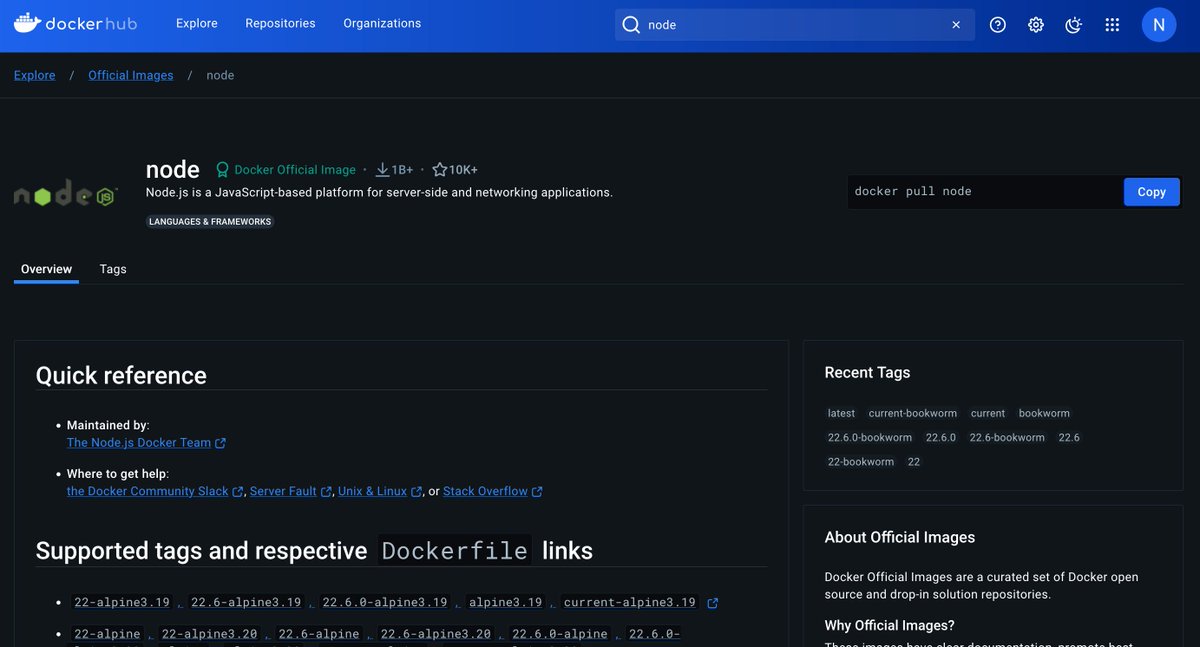
Task: Open the apps grid icon
Action: click(x=1112, y=25)
